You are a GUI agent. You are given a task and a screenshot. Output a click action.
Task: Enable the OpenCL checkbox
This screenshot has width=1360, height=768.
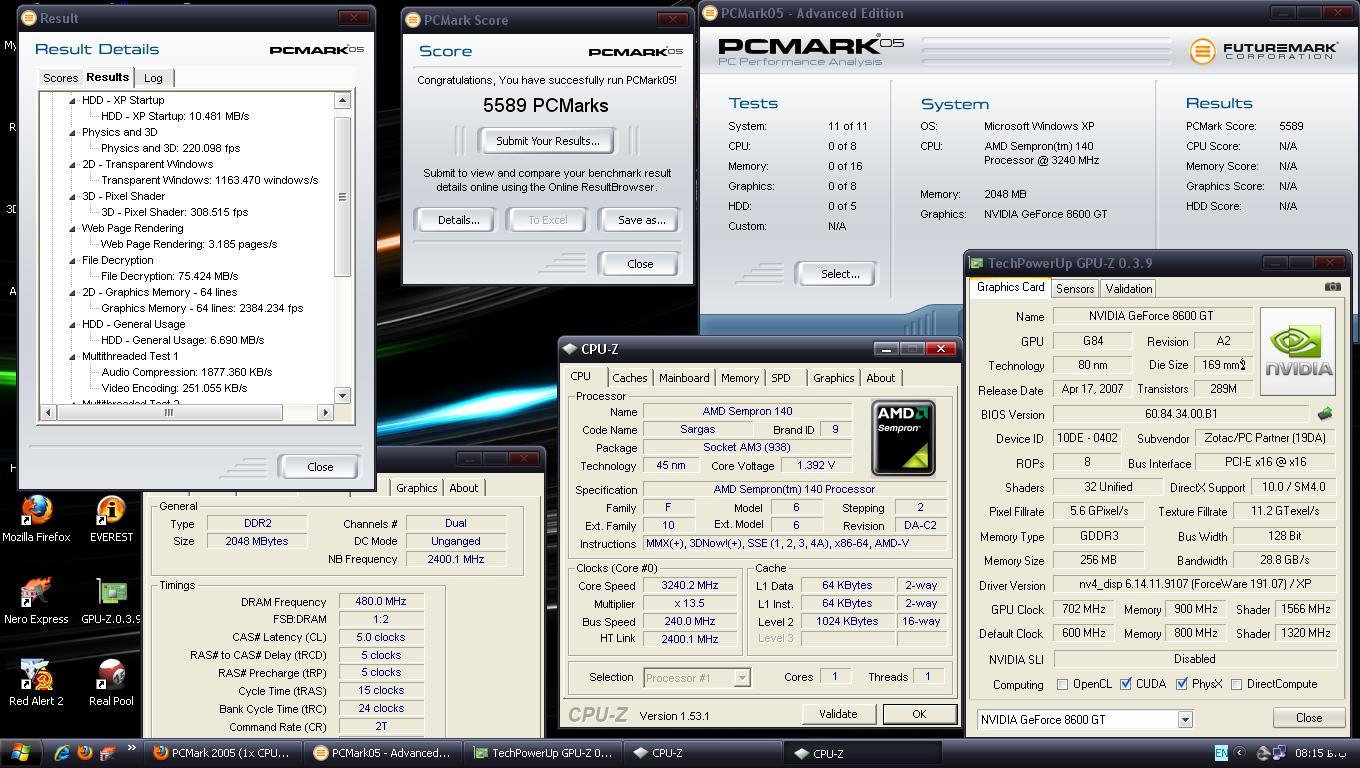[x=1062, y=684]
